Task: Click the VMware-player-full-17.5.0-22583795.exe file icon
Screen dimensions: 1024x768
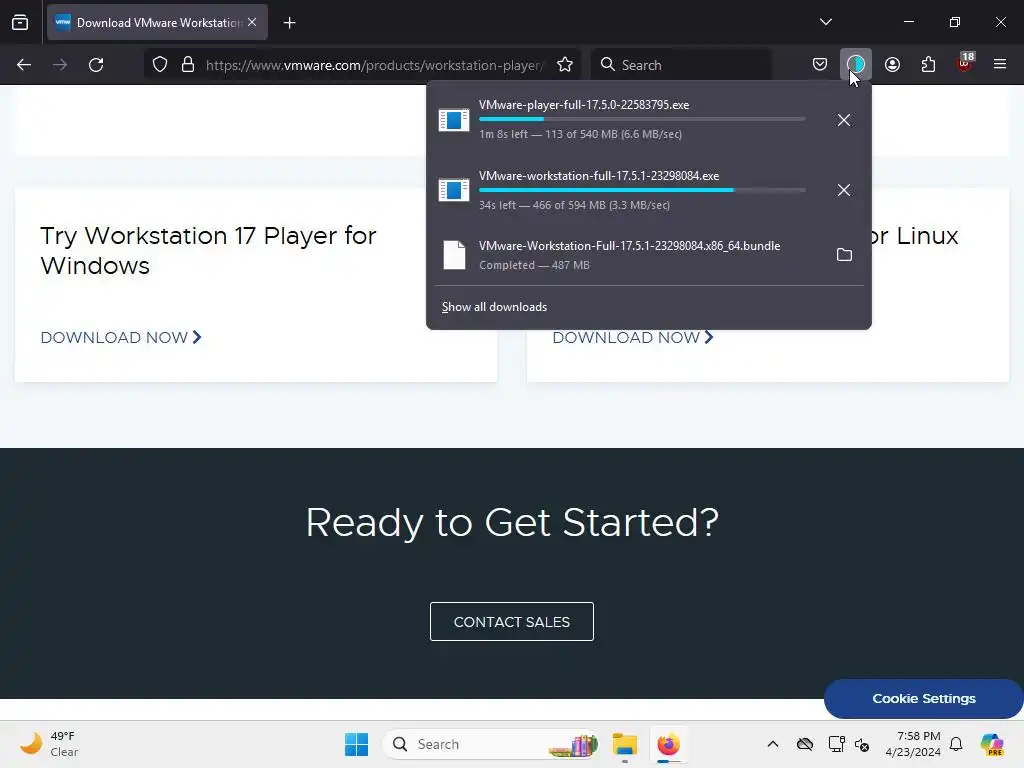Action: (454, 120)
